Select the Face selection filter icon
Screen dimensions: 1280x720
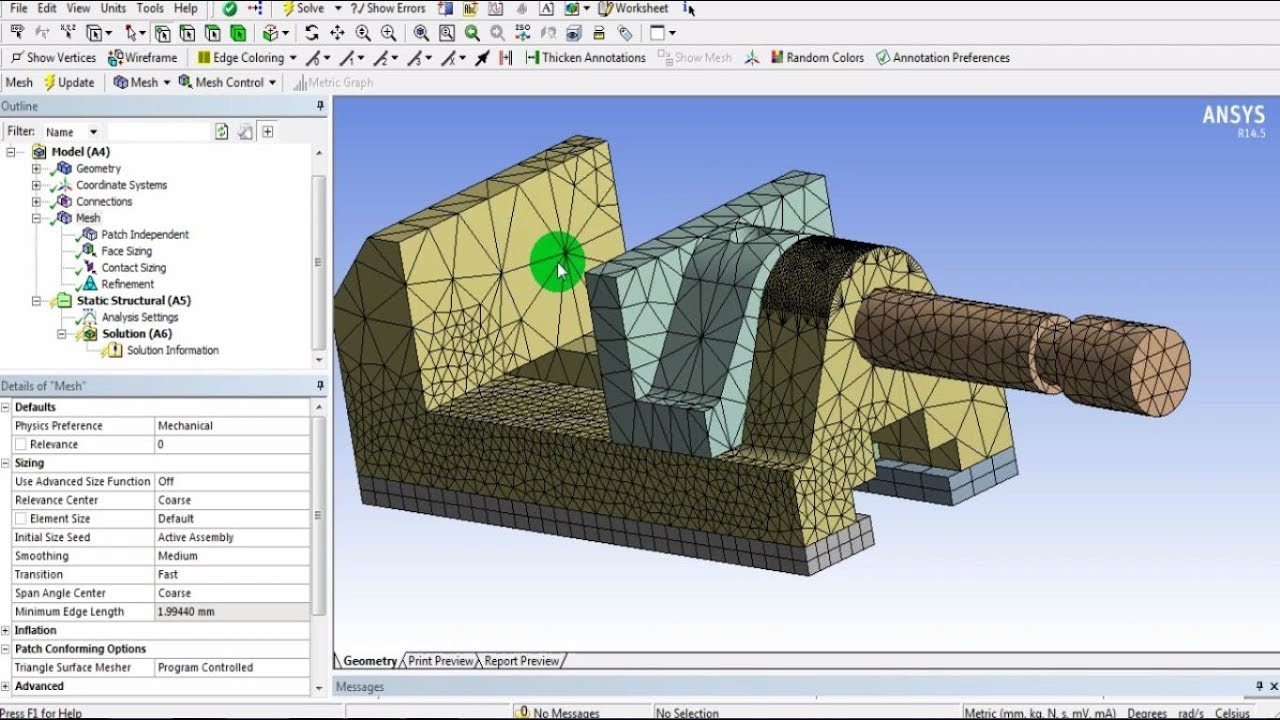click(212, 33)
